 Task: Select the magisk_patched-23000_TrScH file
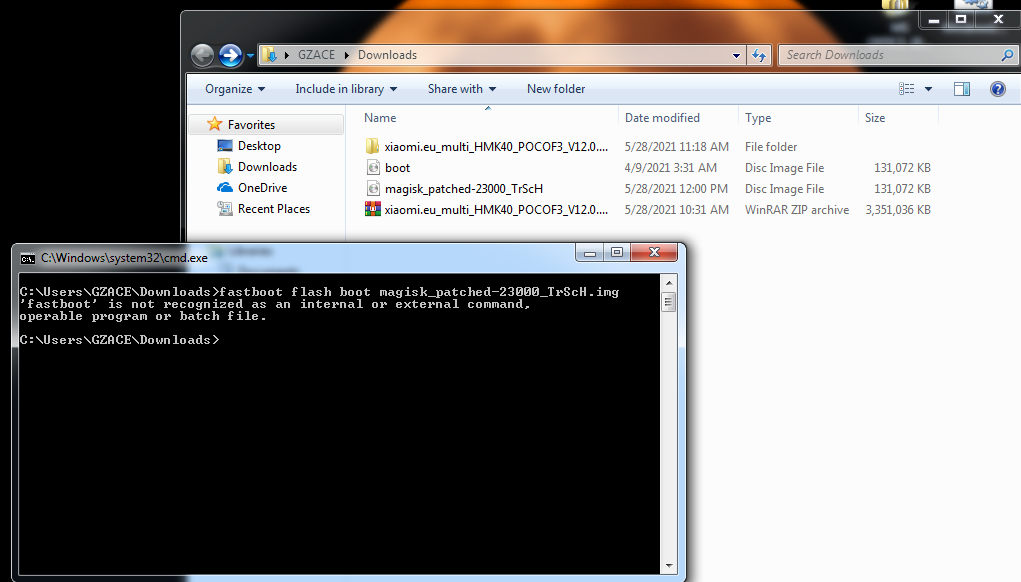coord(464,189)
